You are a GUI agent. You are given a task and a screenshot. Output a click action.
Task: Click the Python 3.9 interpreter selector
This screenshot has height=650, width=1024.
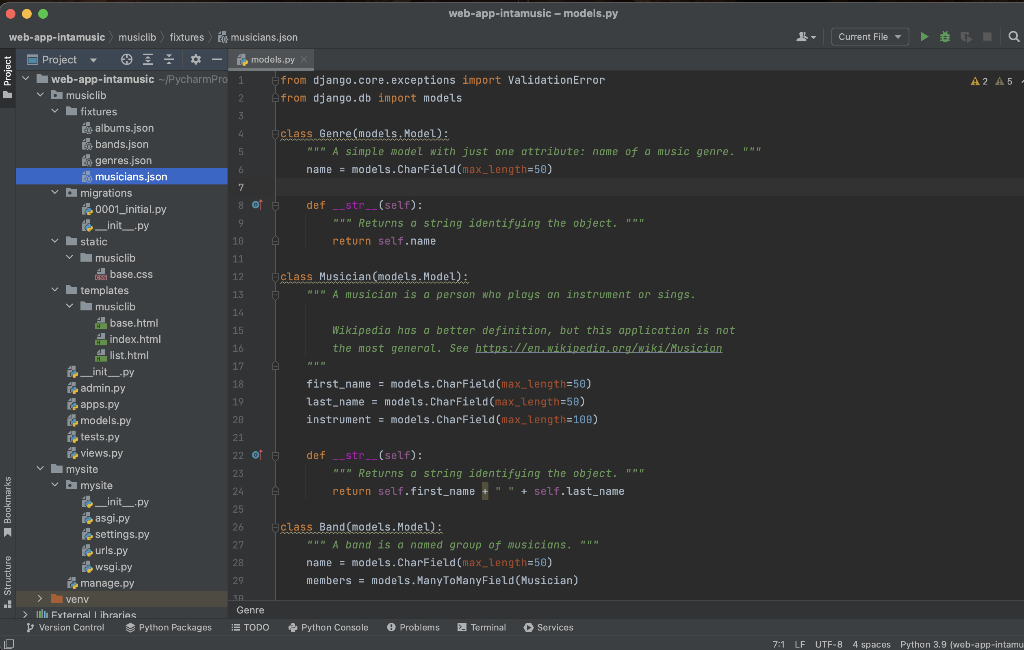pos(960,644)
